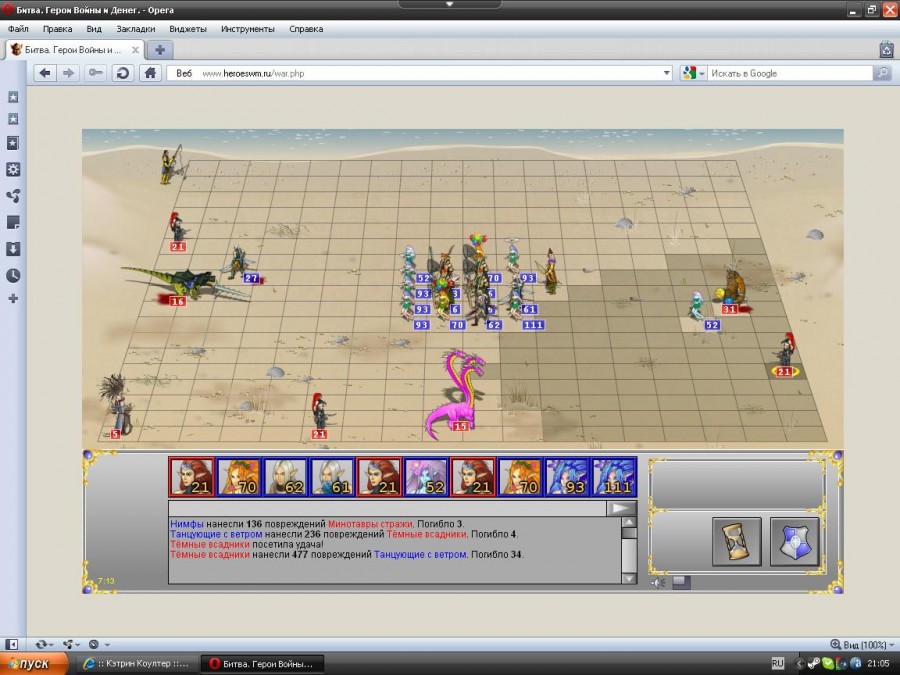Open the History clock panel in sidebar

click(x=13, y=276)
